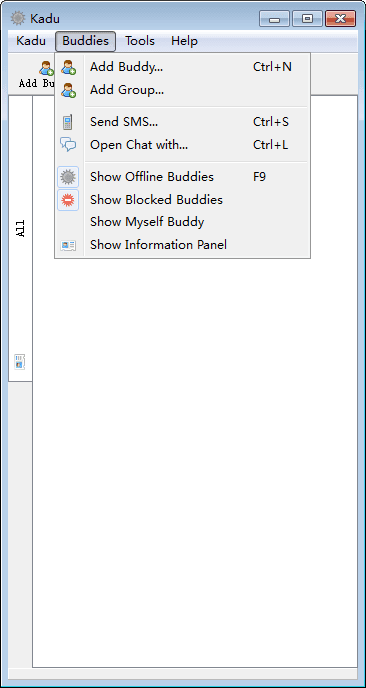Expand the Tools menu
The height and width of the screenshot is (688, 366).
click(x=140, y=41)
